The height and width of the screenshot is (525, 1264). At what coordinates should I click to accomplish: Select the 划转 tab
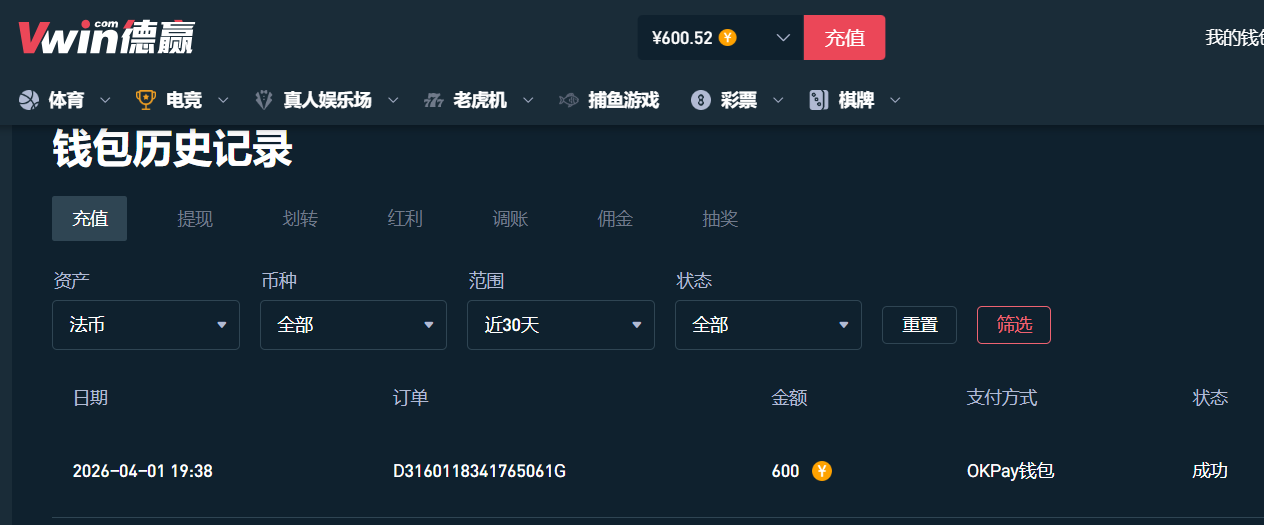click(x=300, y=219)
